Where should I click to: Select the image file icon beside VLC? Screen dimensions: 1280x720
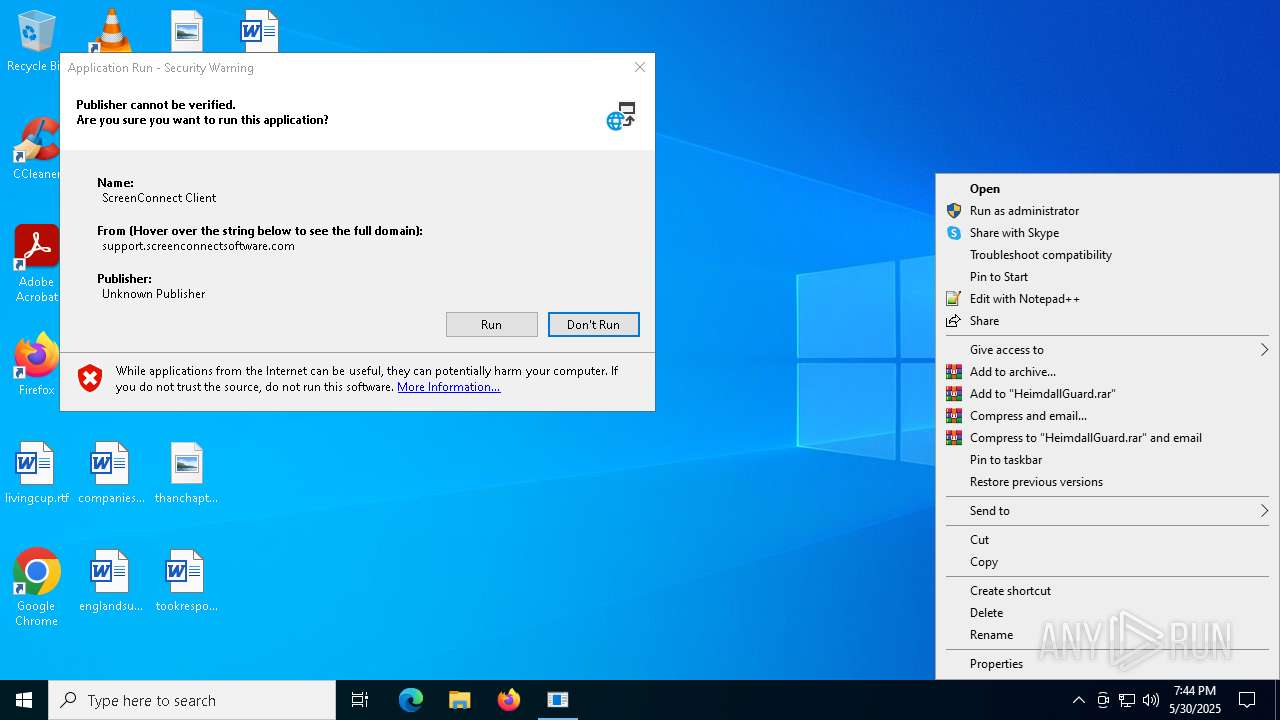tap(186, 30)
